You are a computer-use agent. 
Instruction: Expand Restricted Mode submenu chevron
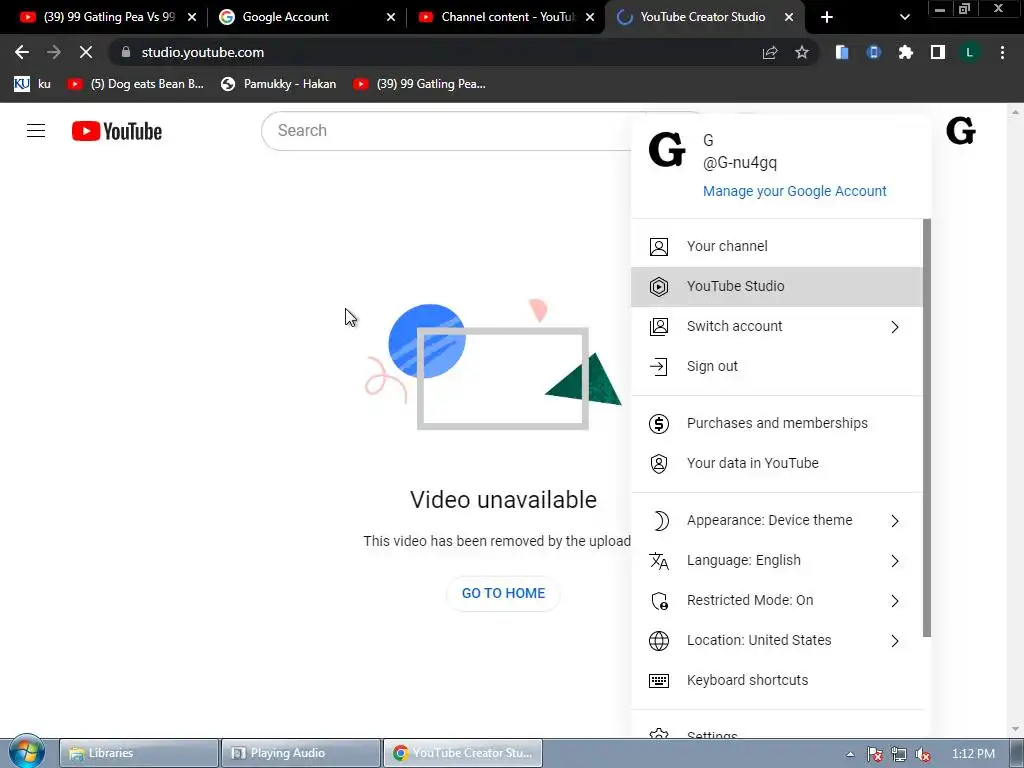pos(895,601)
